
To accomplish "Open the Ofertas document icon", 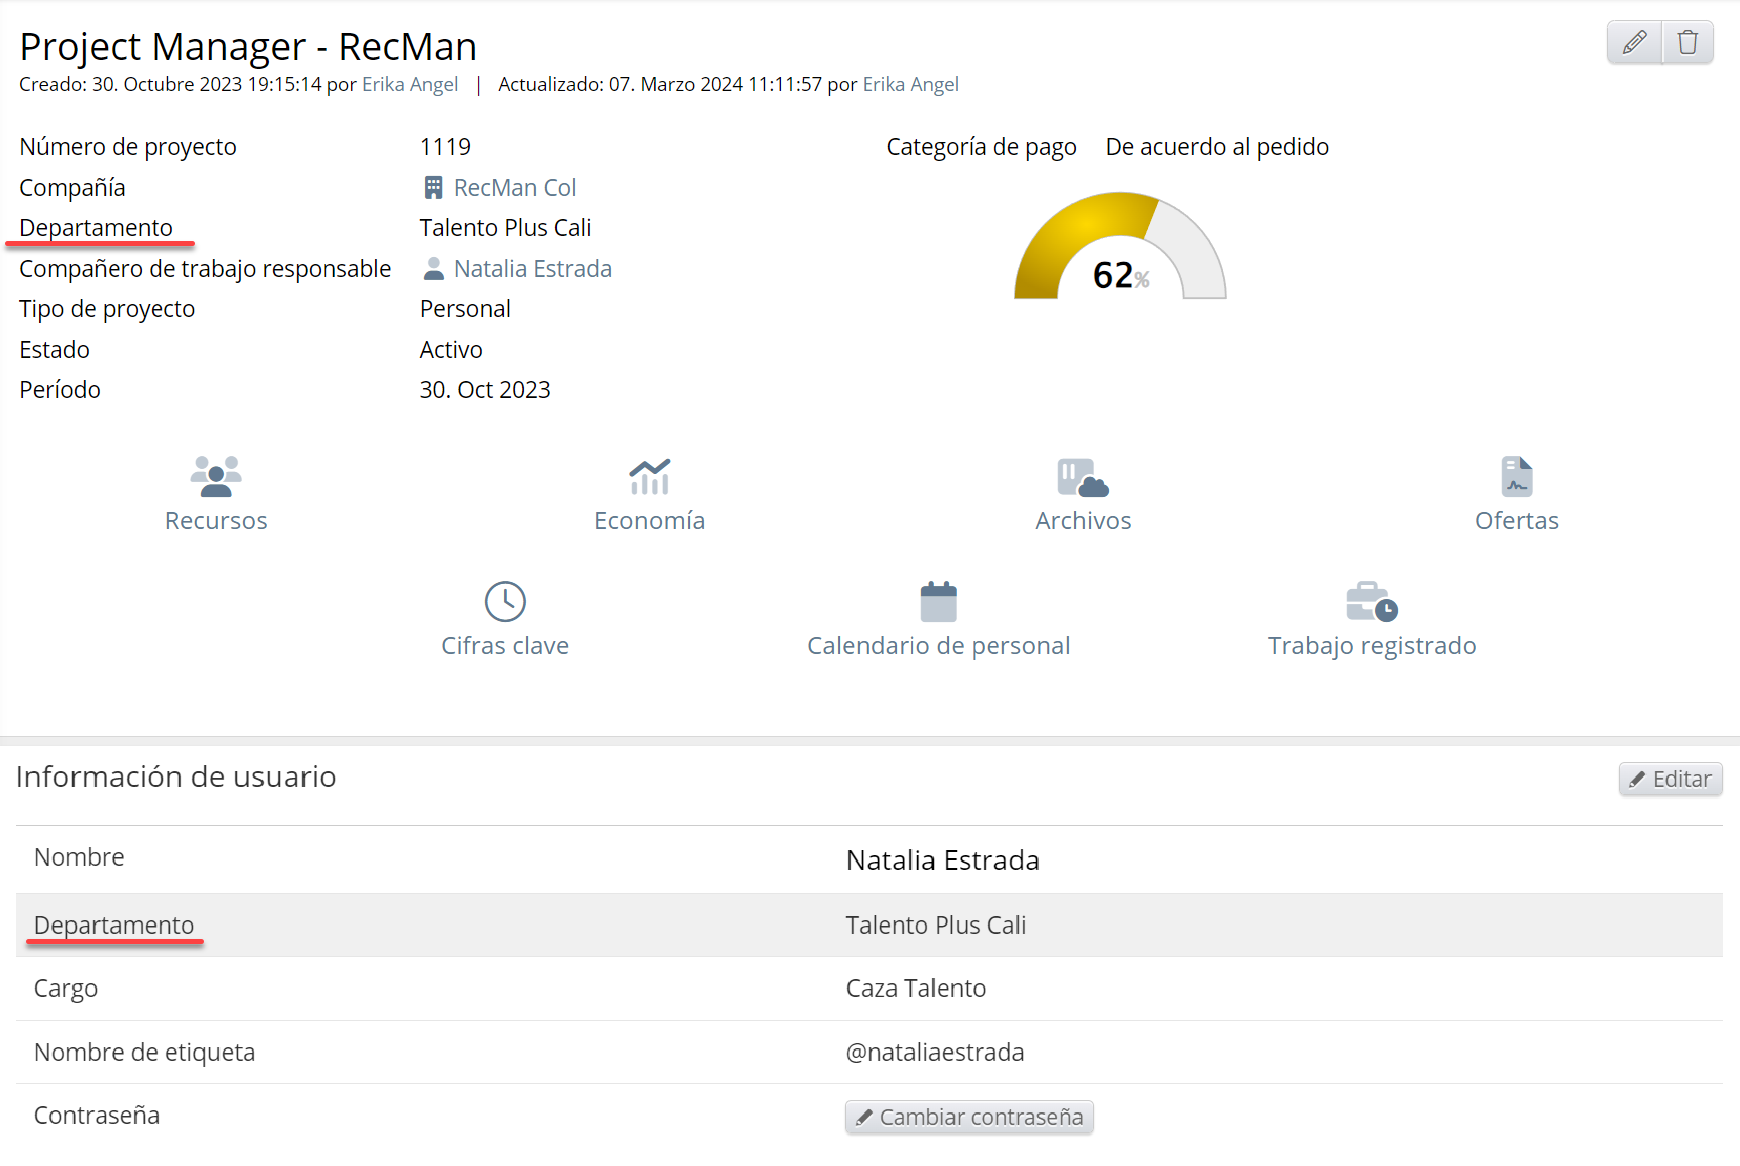I will 1517,476.
